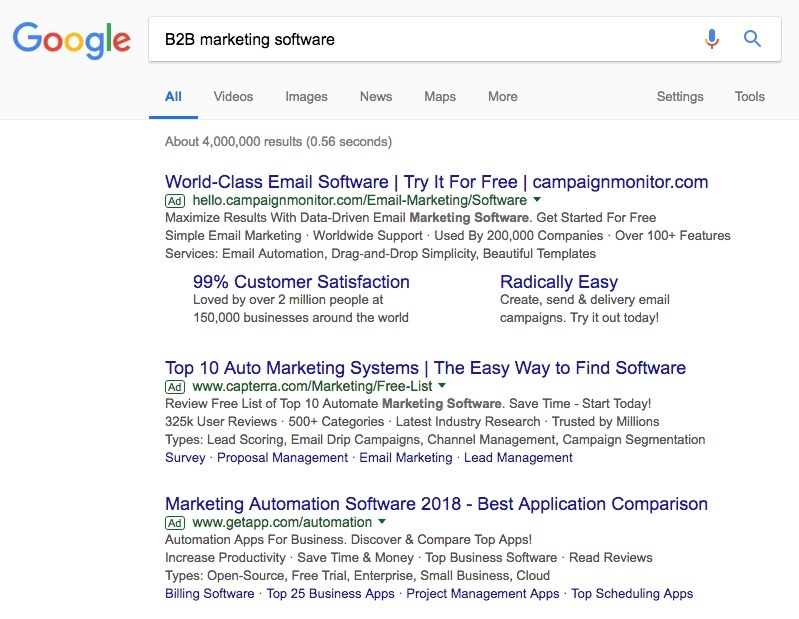
Task: Click www.getapp.com/automation URL text
Action: coord(282,522)
